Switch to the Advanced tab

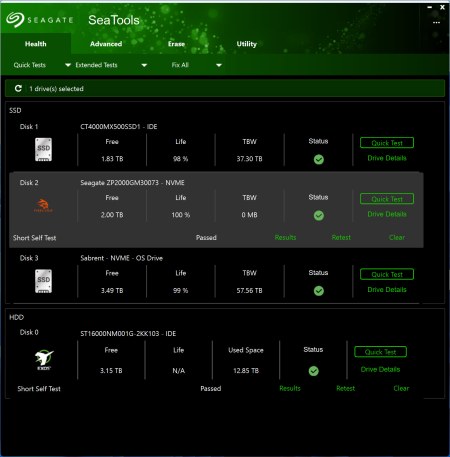point(106,44)
